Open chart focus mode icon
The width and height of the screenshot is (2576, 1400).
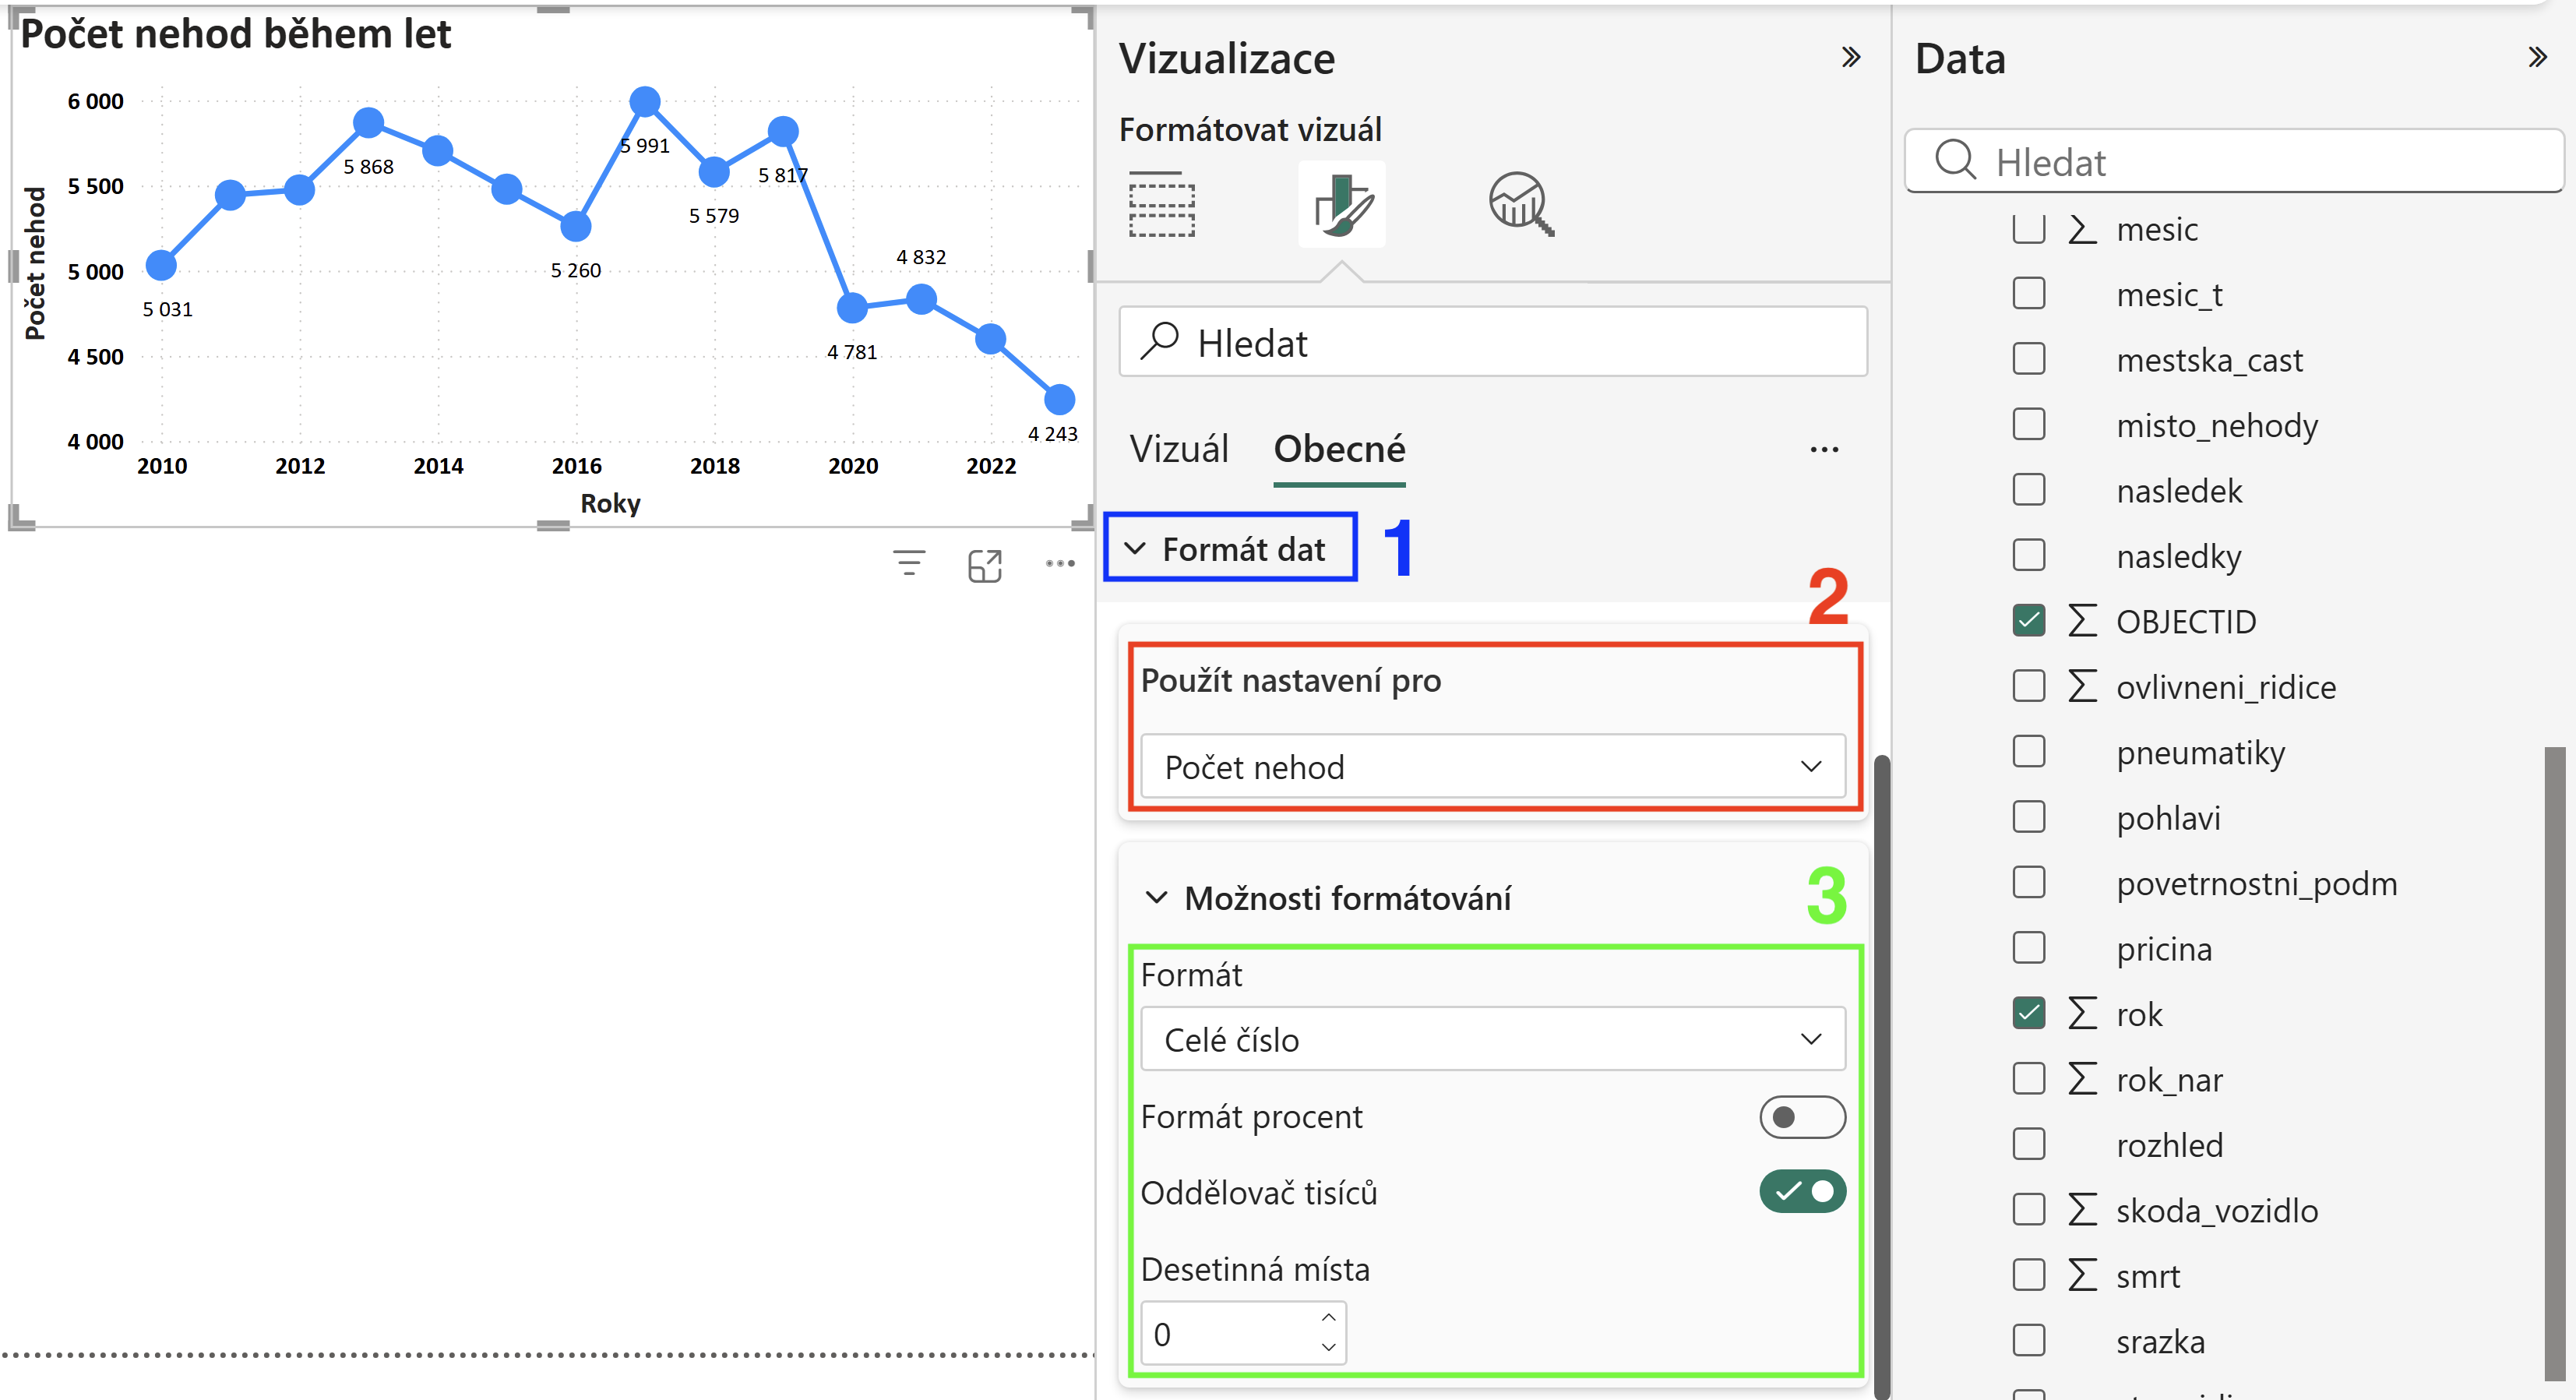pyautogui.click(x=985, y=566)
